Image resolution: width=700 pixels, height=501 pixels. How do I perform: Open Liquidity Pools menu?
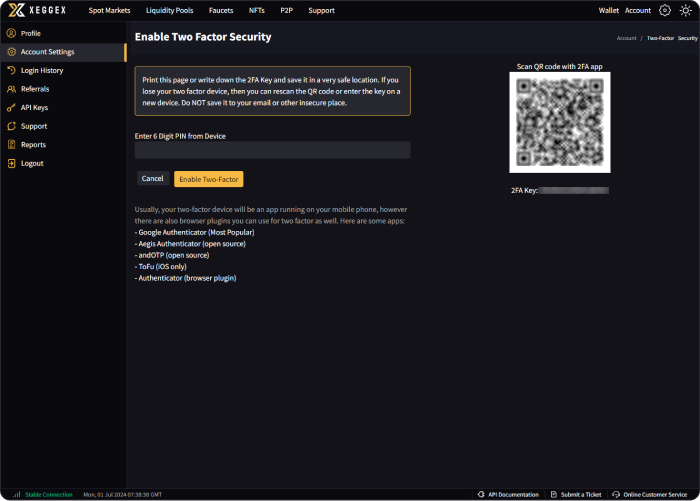[x=170, y=10]
